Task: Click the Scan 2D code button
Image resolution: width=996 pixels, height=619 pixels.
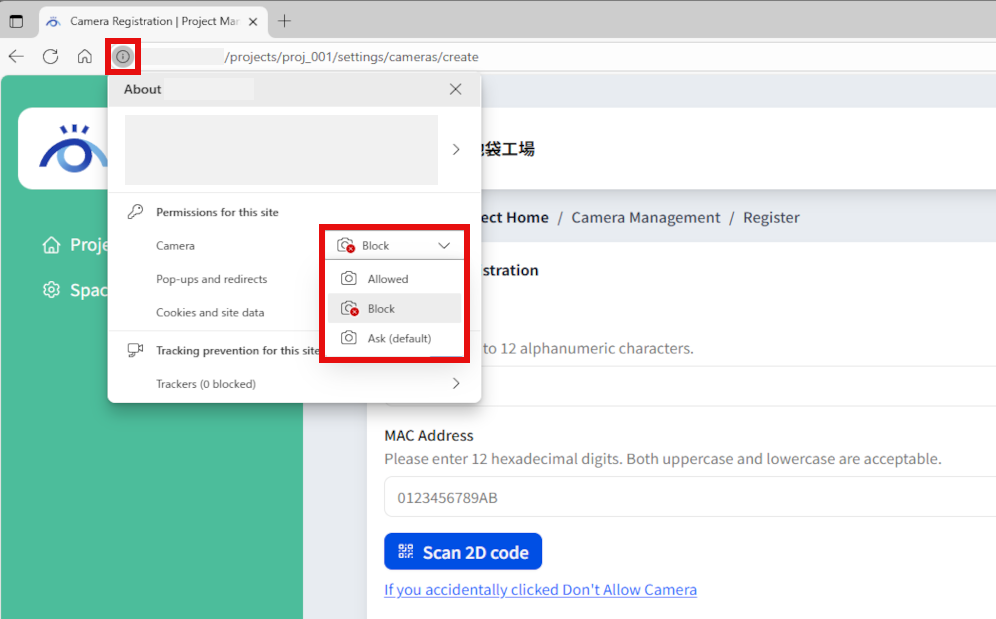Action: tap(463, 551)
